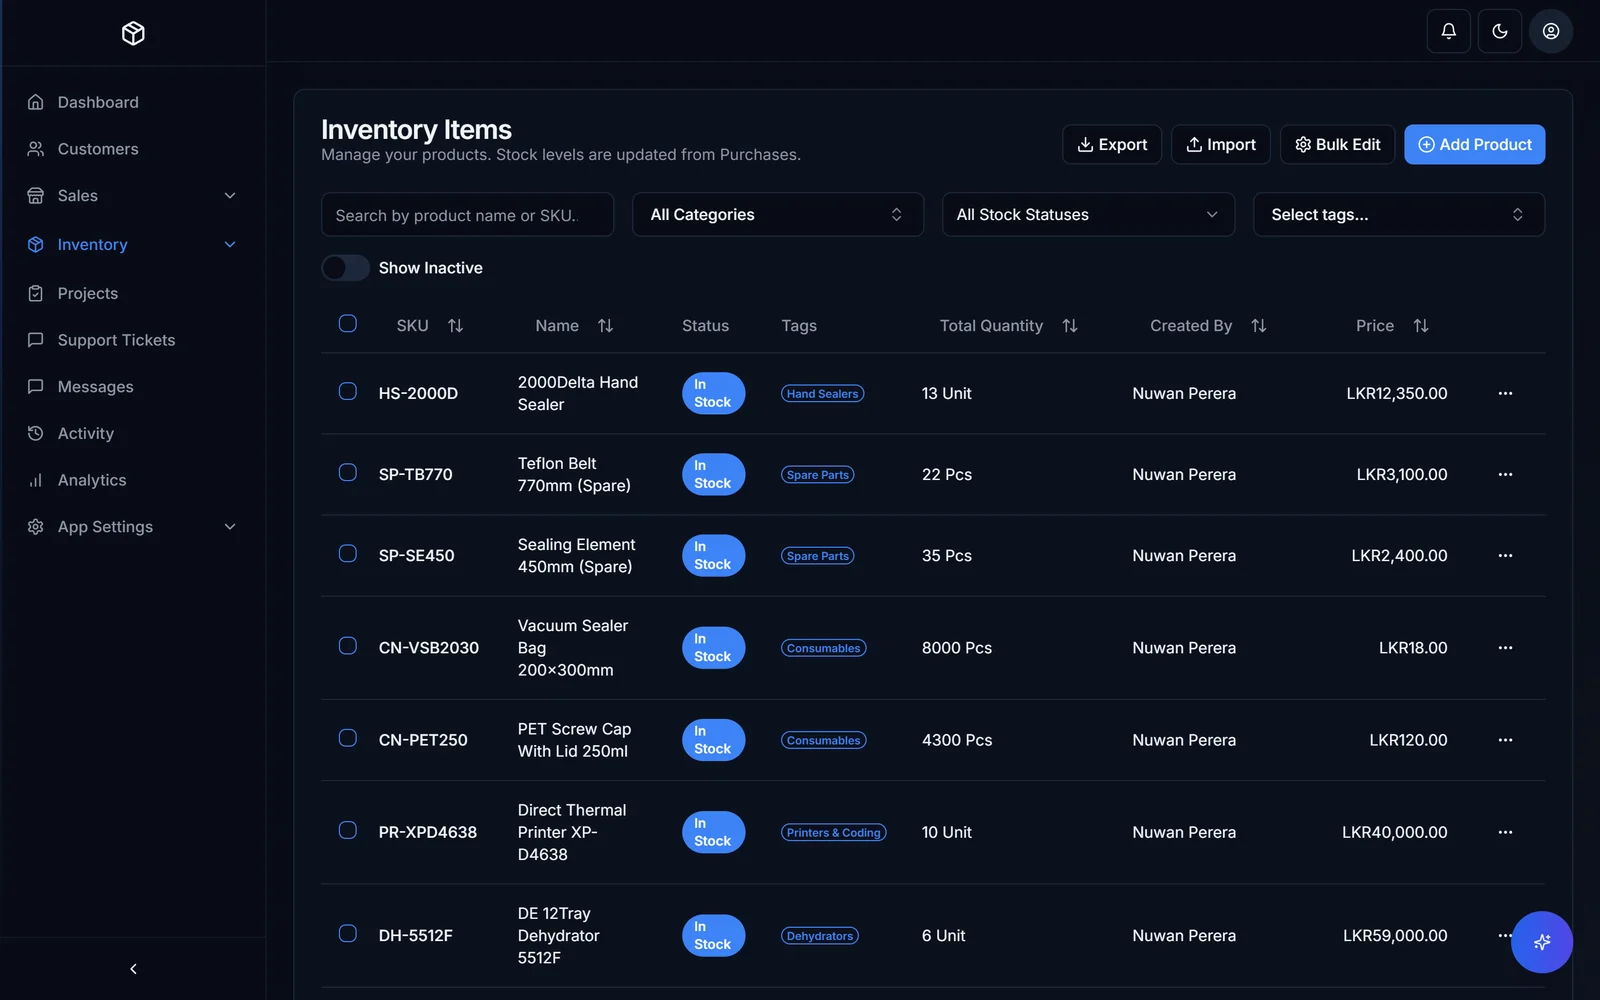Open row actions for PR-XPD4638
Screen dimensions: 1600x1000
1505,832
